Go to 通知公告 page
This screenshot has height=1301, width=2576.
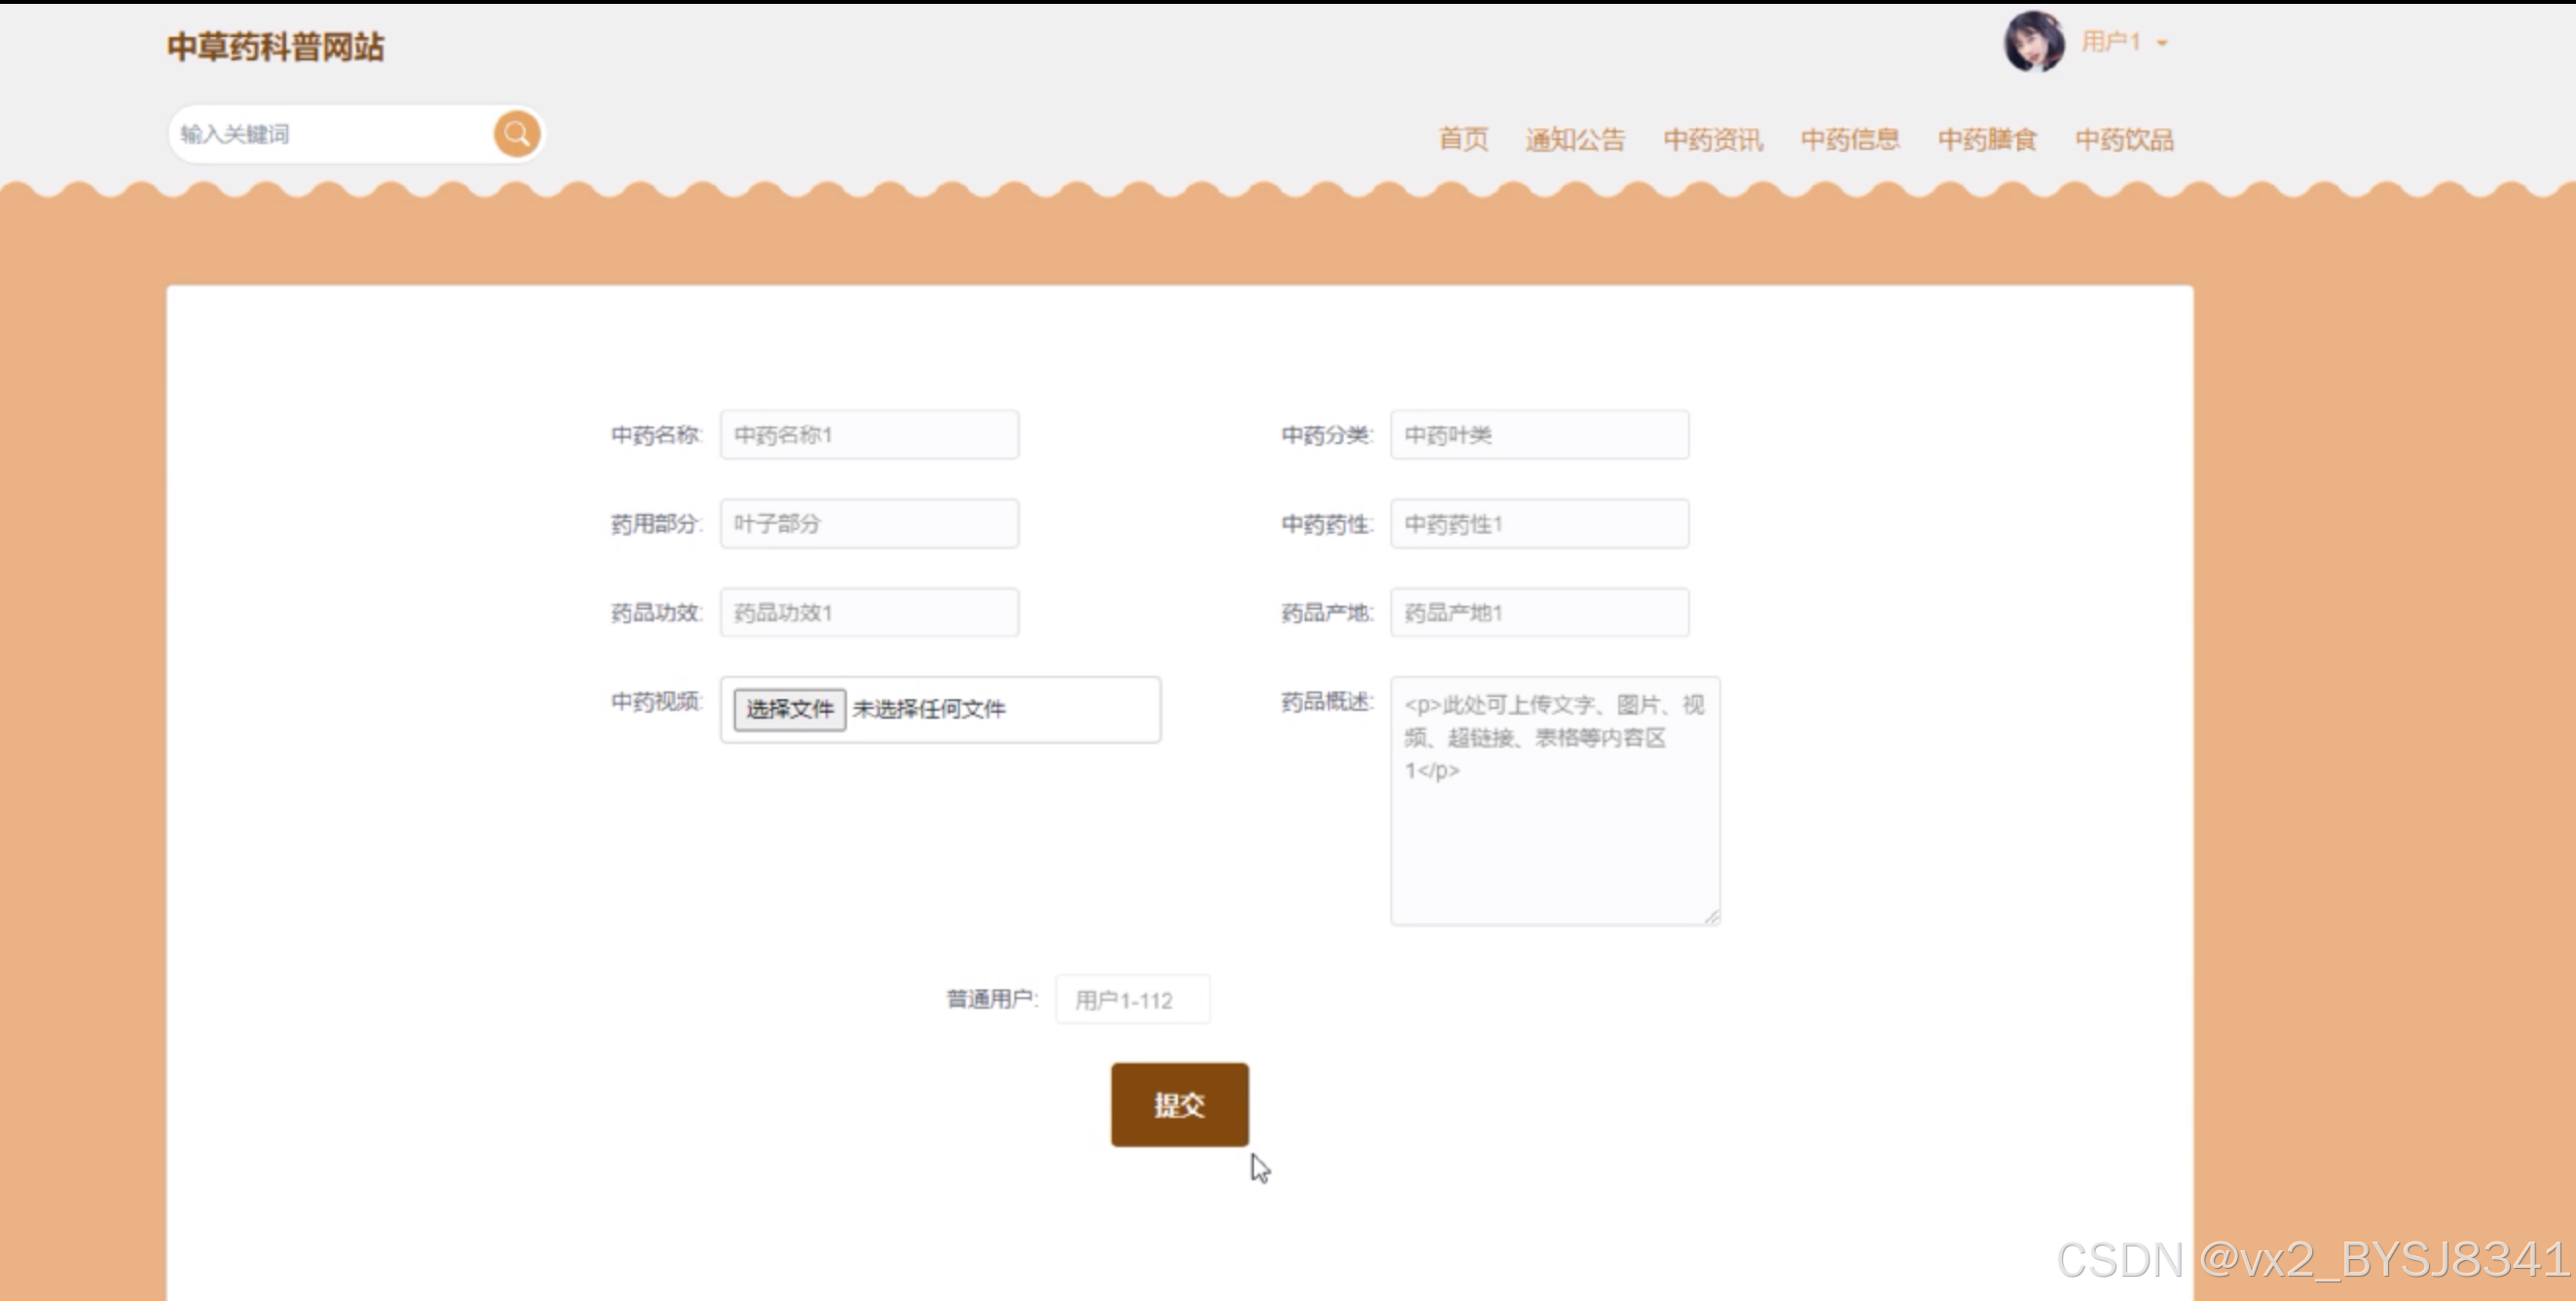pos(1575,139)
